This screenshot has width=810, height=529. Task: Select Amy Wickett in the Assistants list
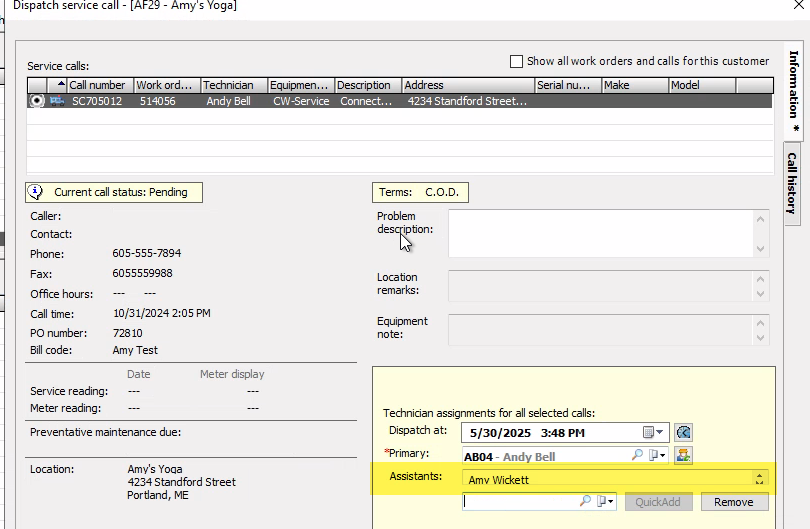(x=499, y=480)
